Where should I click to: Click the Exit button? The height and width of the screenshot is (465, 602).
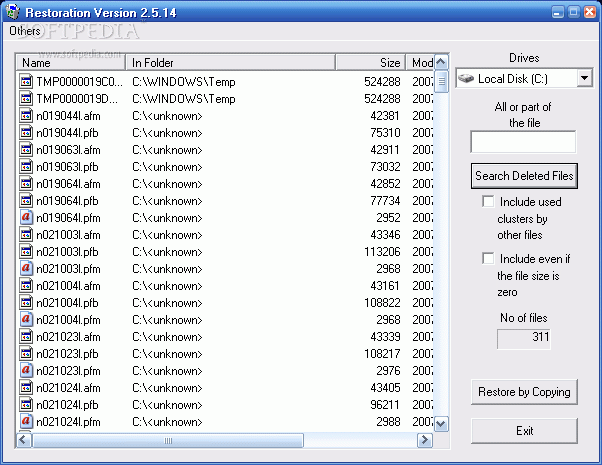click(524, 431)
